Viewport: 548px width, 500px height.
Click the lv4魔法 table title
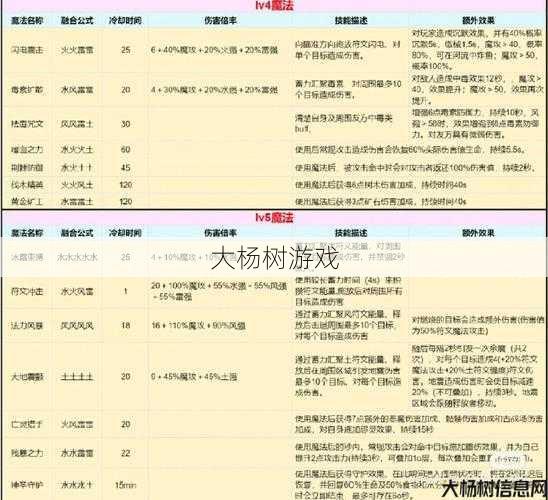[x=274, y=5]
